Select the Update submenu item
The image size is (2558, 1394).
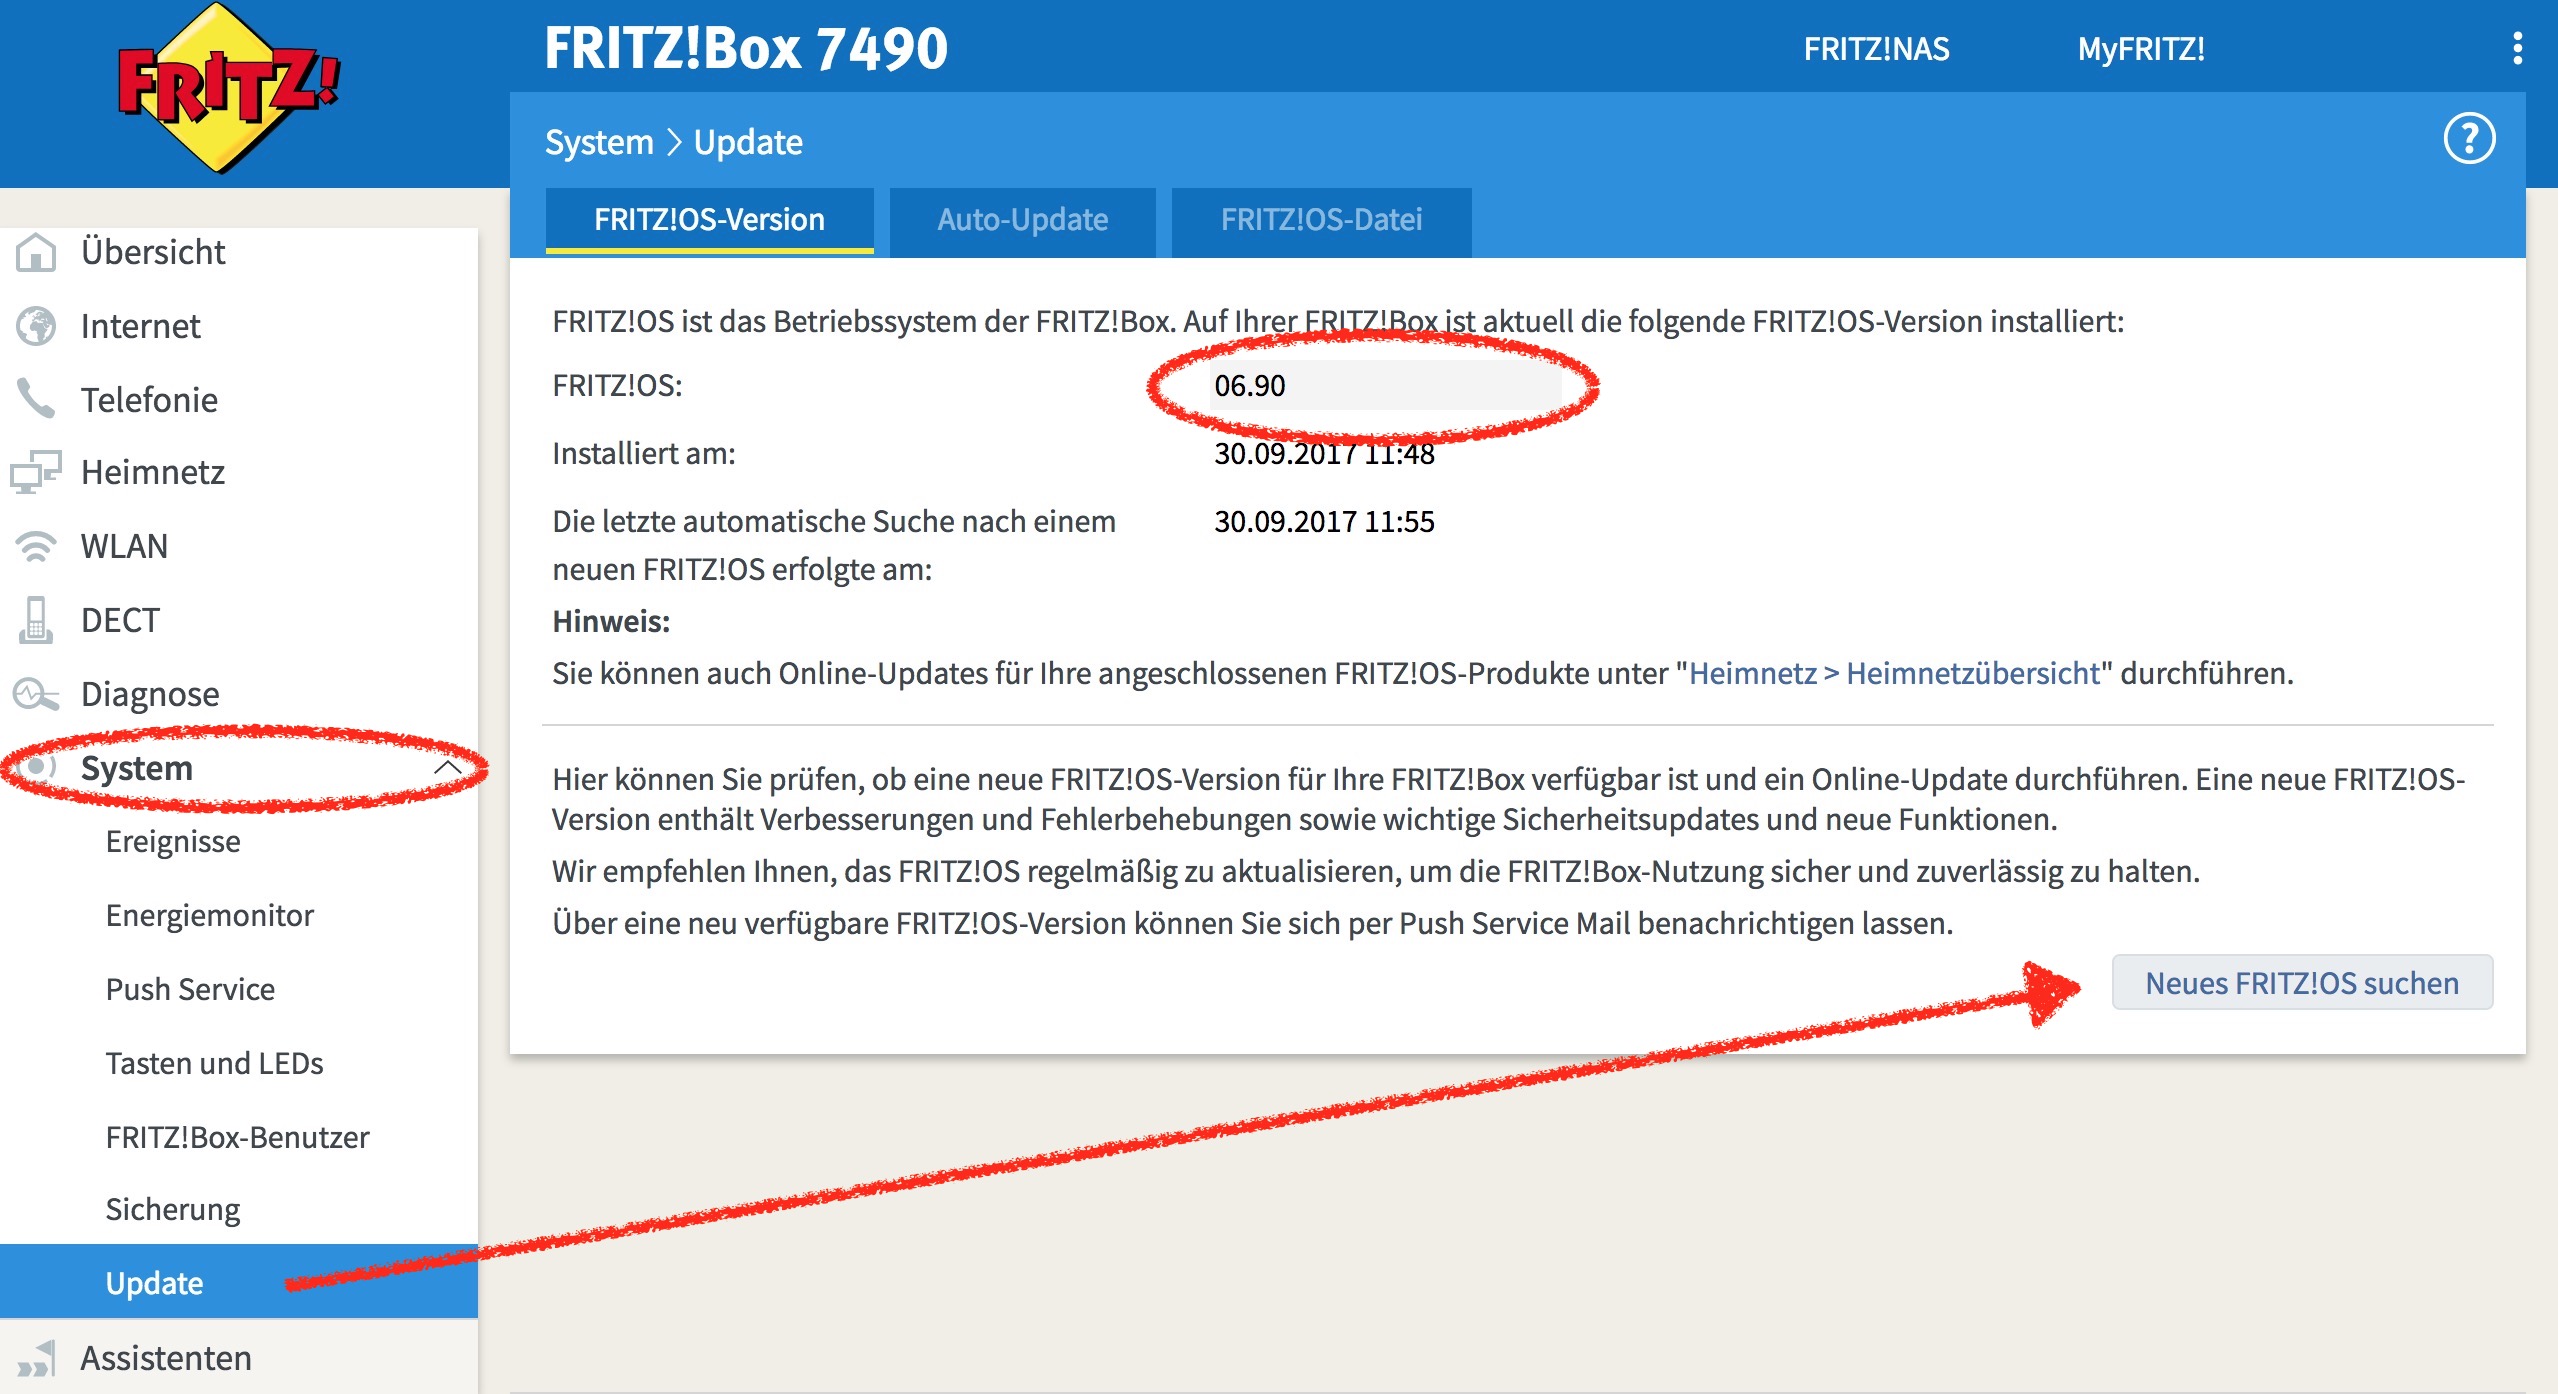(239, 1282)
